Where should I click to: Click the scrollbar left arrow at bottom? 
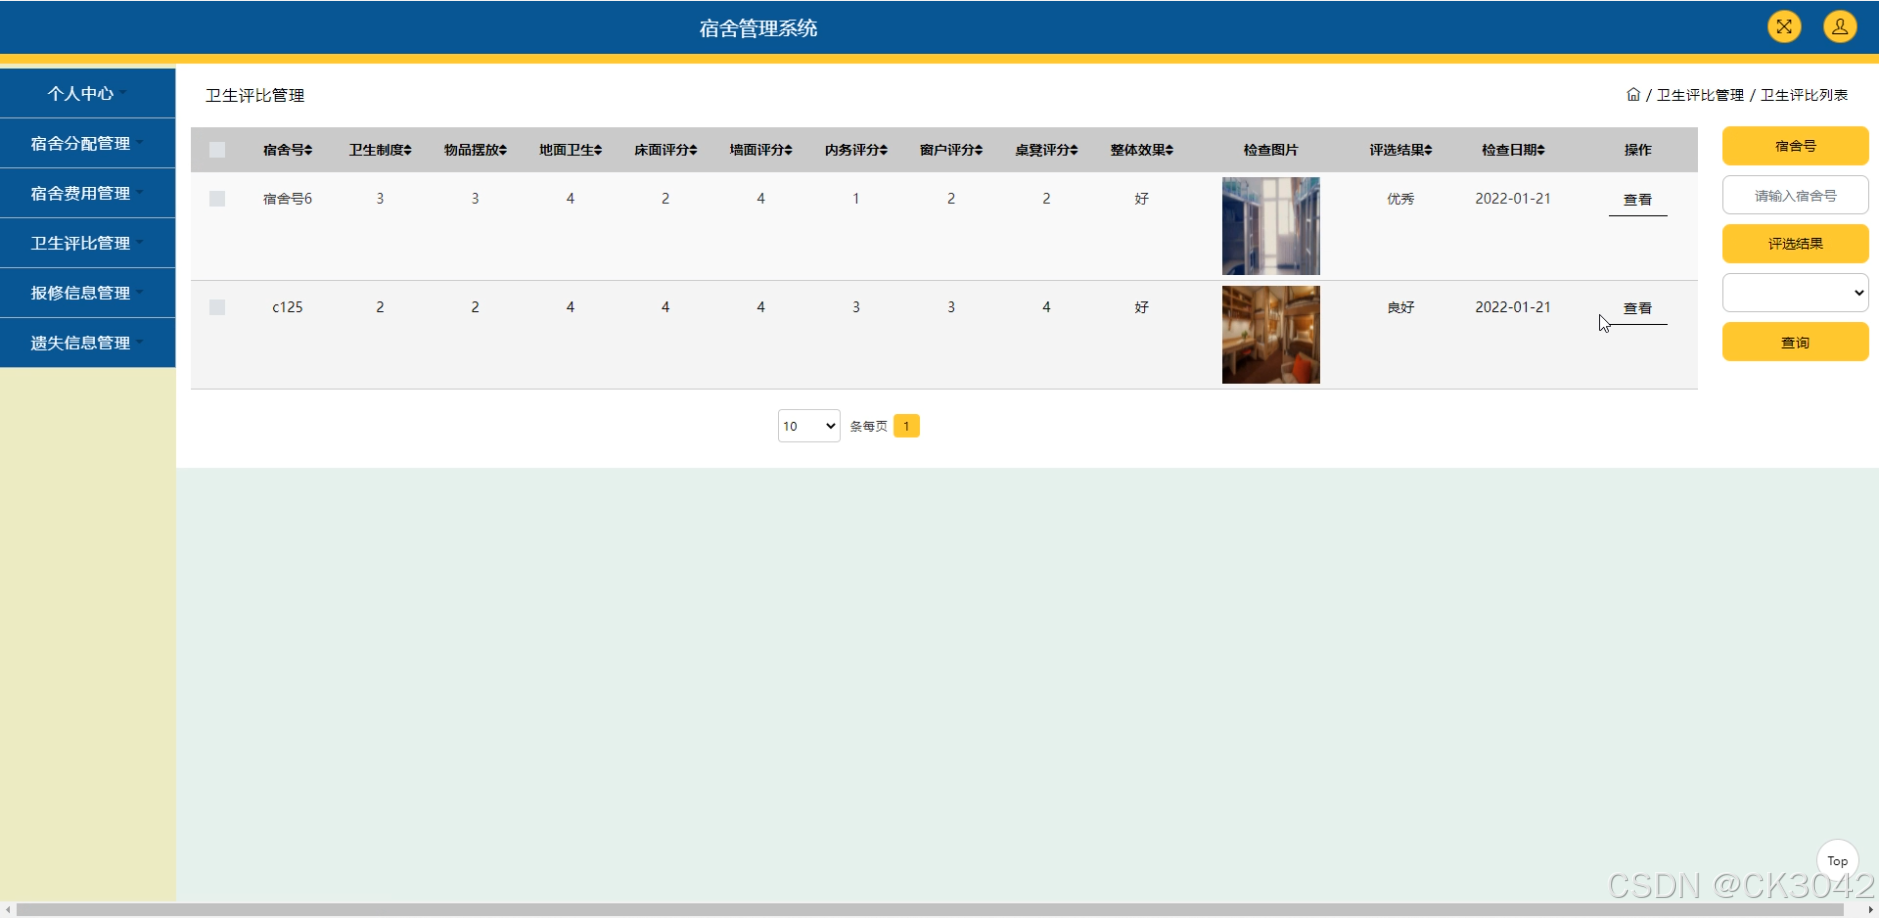[x=8, y=910]
